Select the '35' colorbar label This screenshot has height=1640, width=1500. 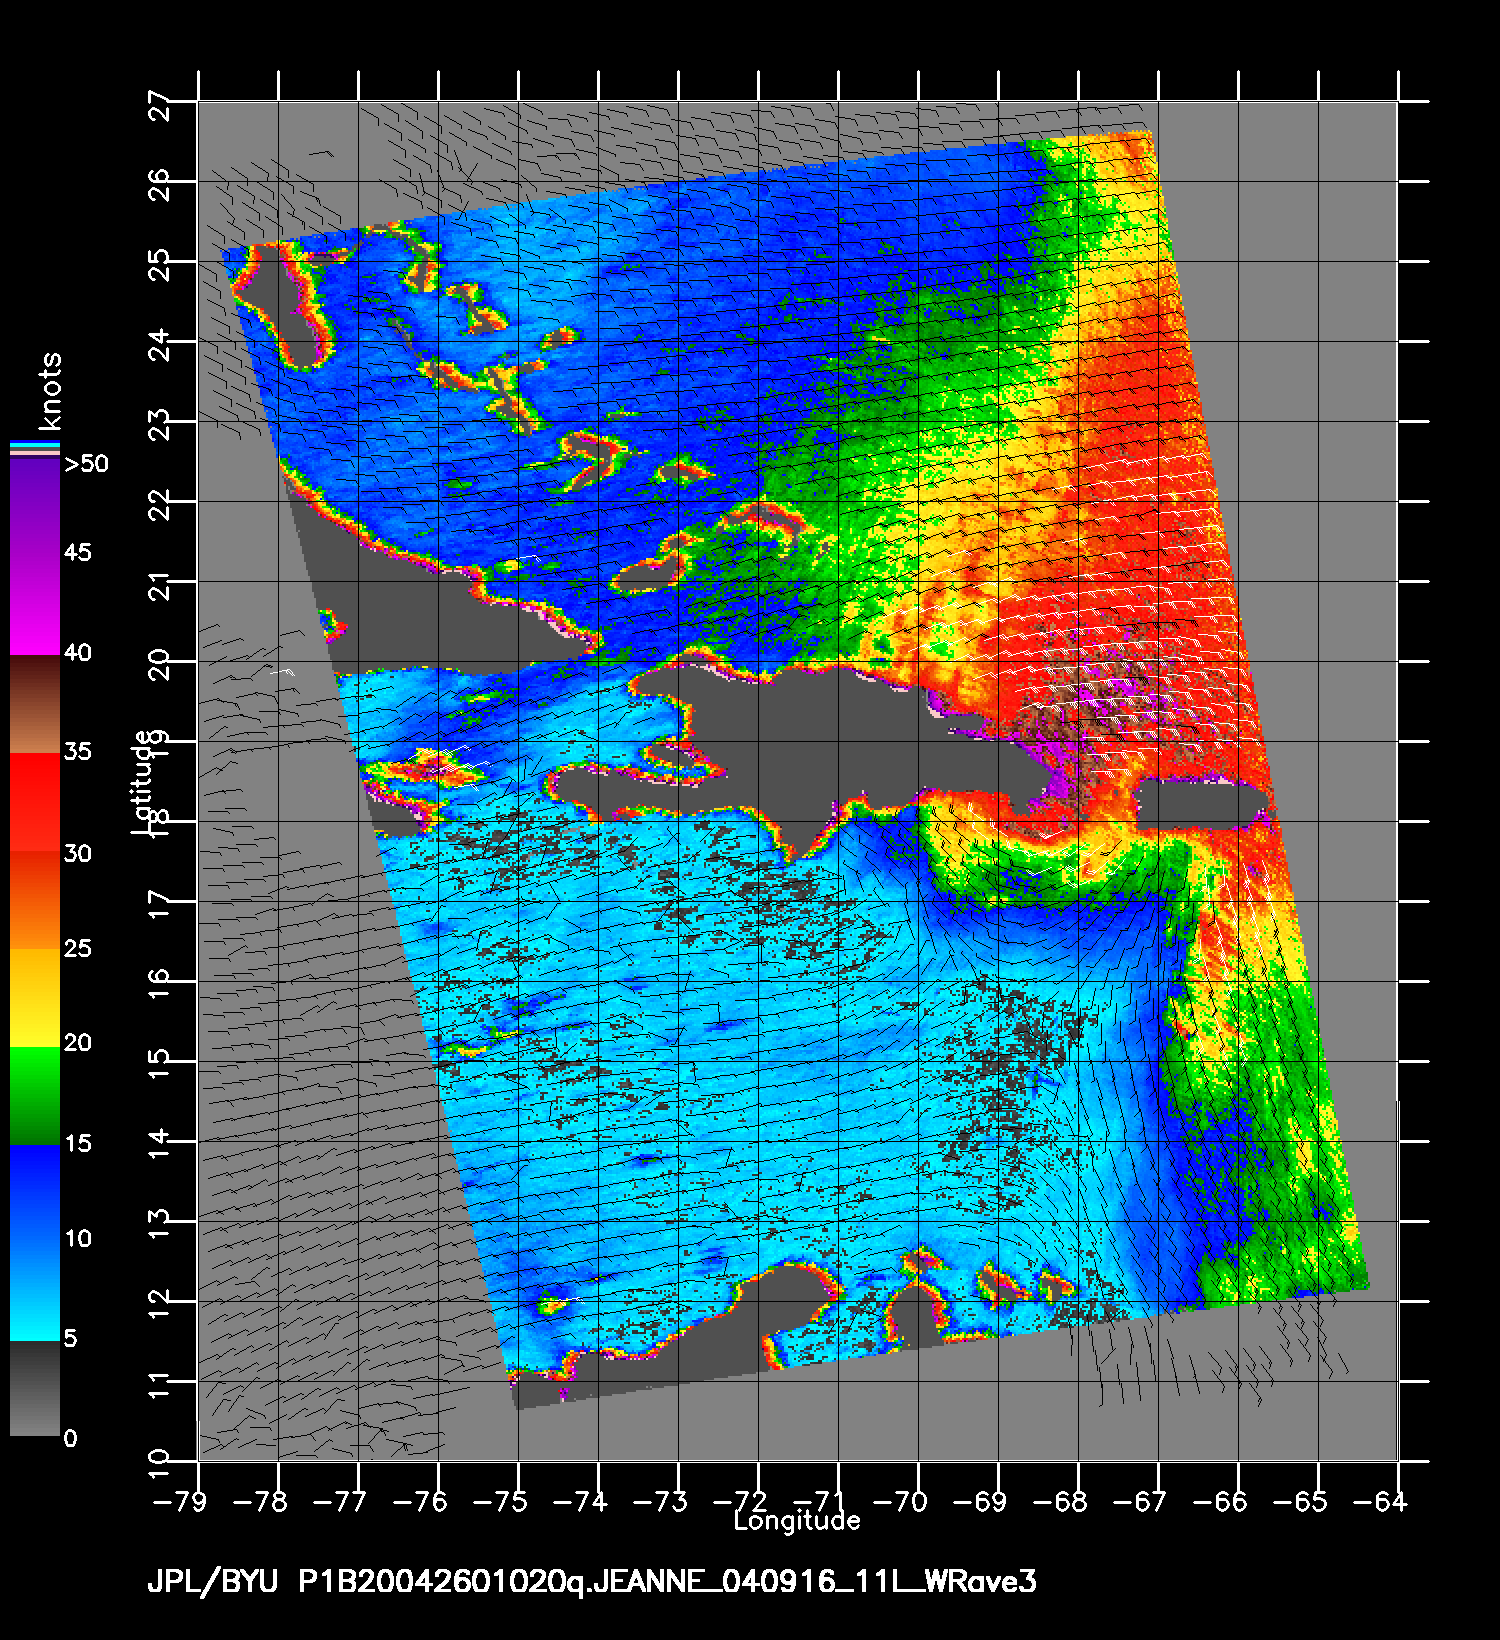[x=78, y=751]
